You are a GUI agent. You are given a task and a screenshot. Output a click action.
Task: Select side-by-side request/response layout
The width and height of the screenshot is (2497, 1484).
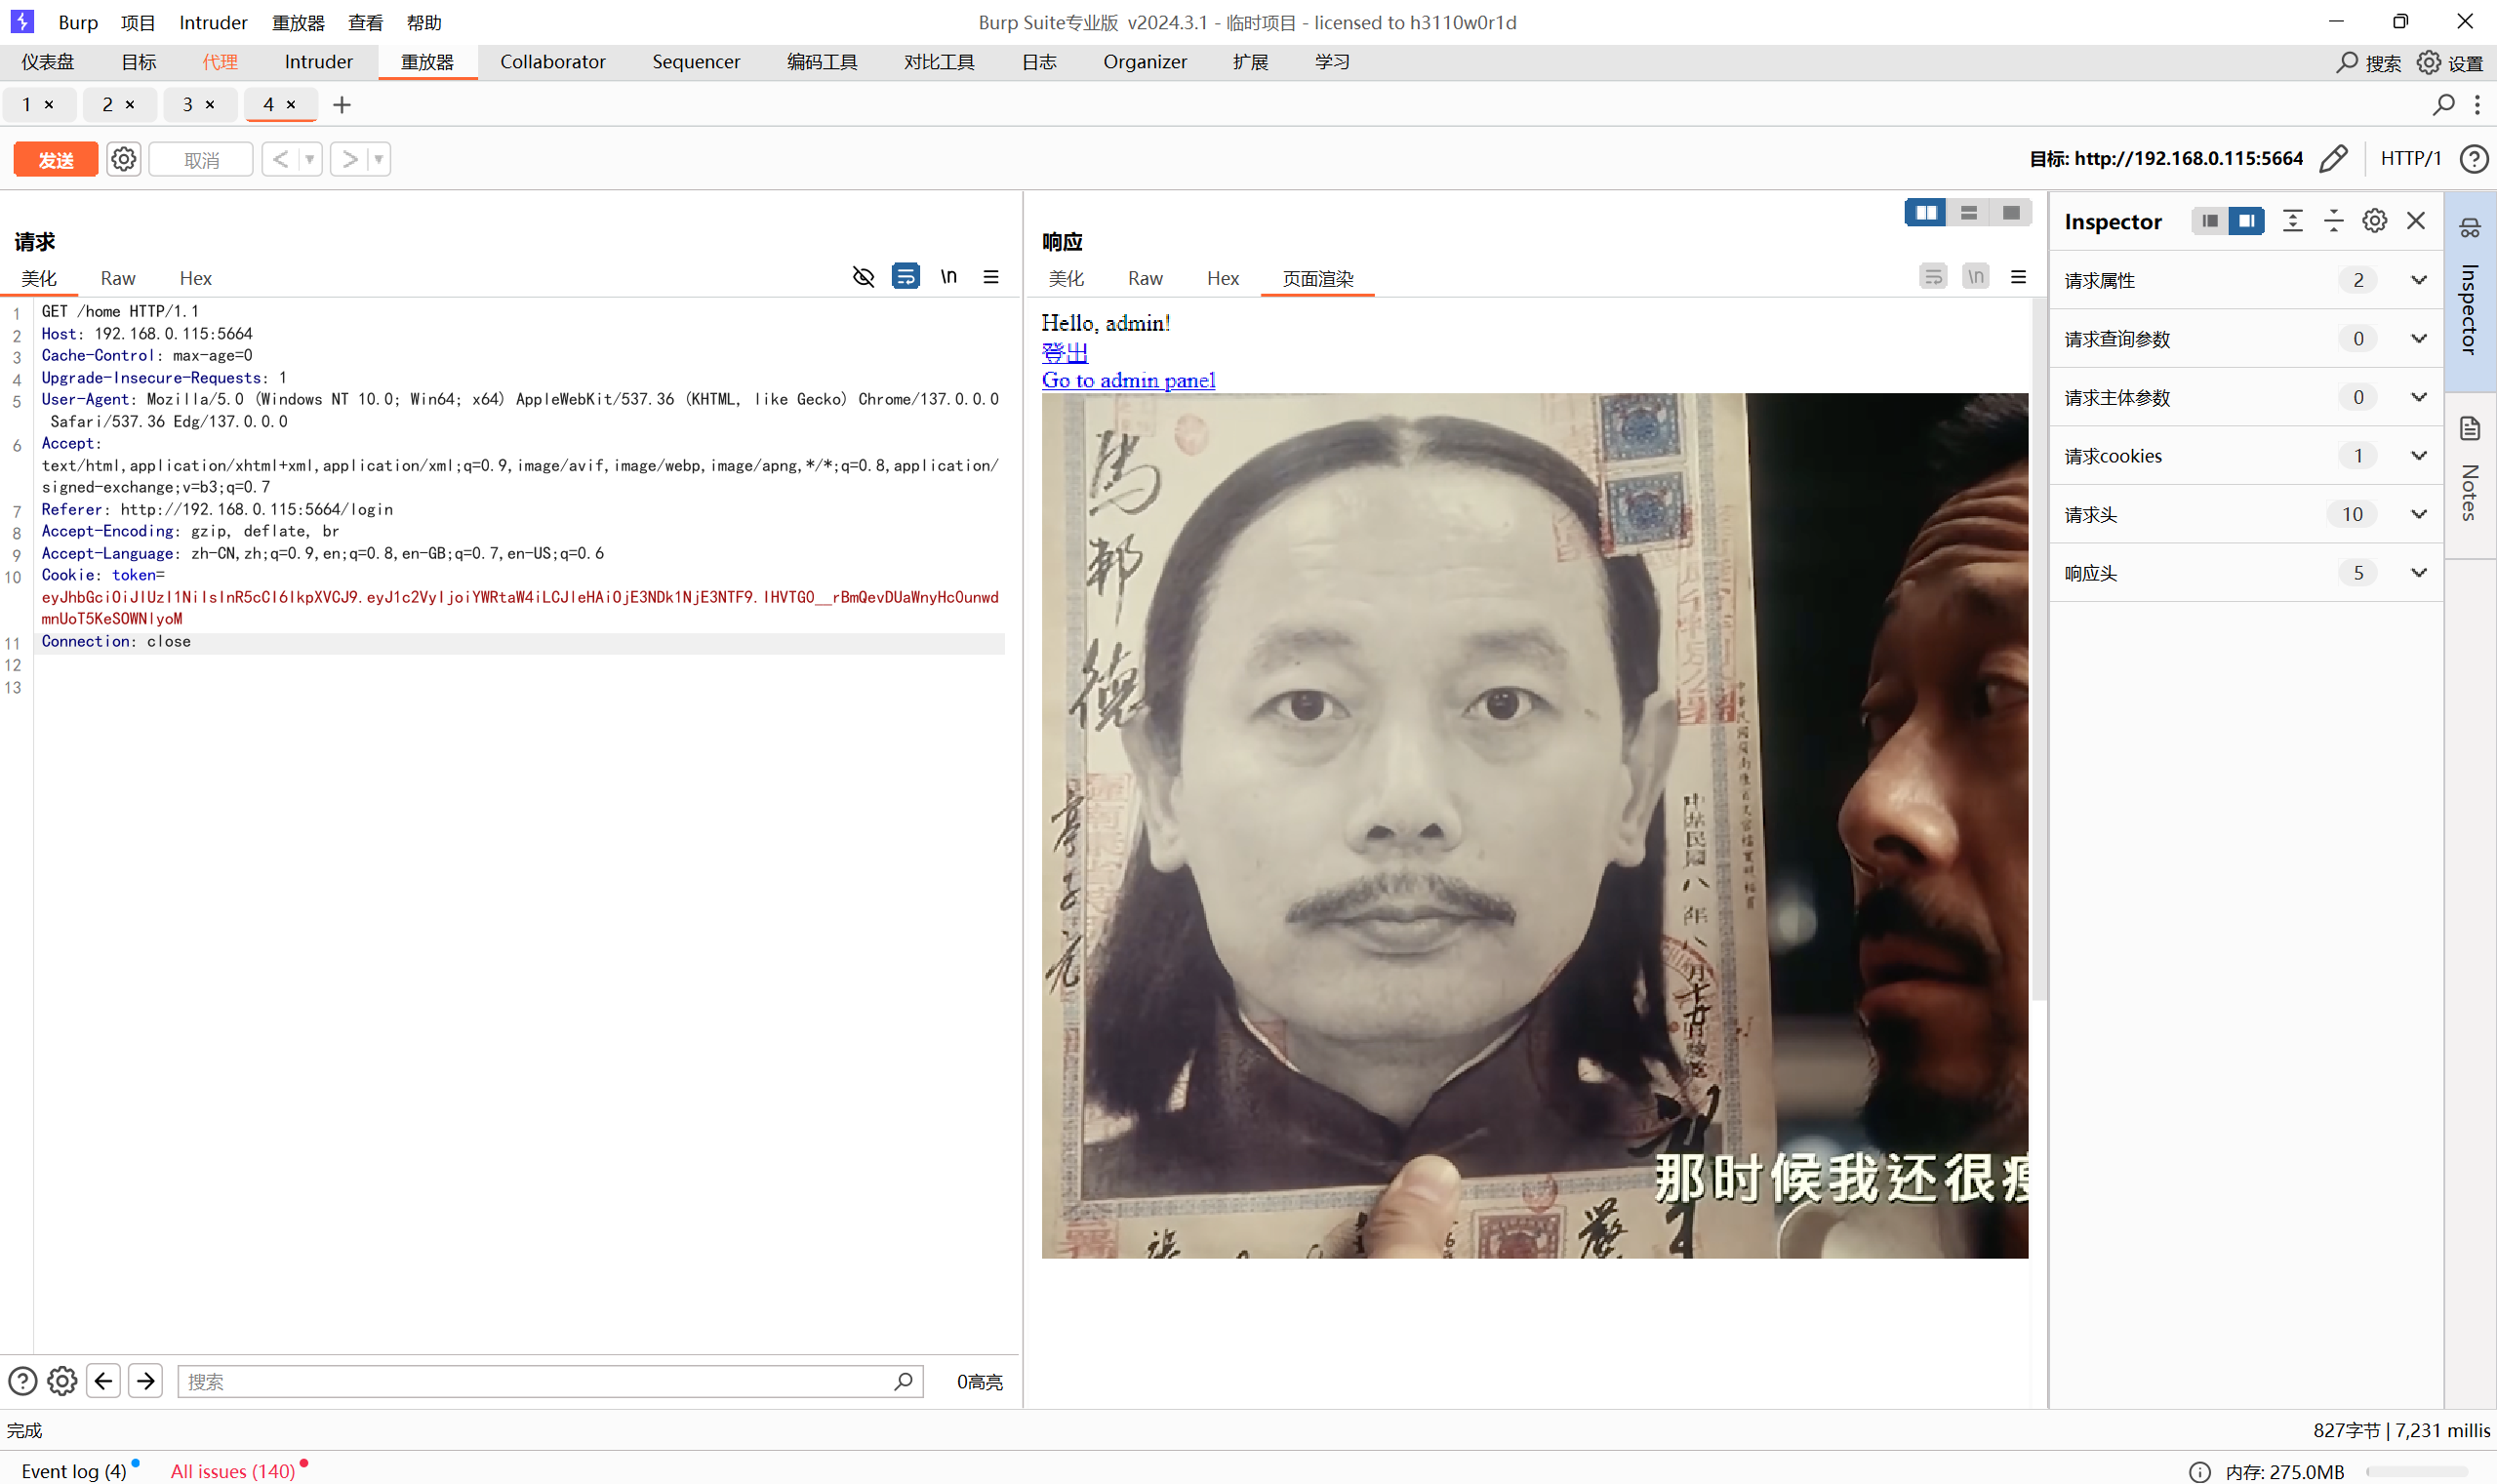tap(1926, 213)
